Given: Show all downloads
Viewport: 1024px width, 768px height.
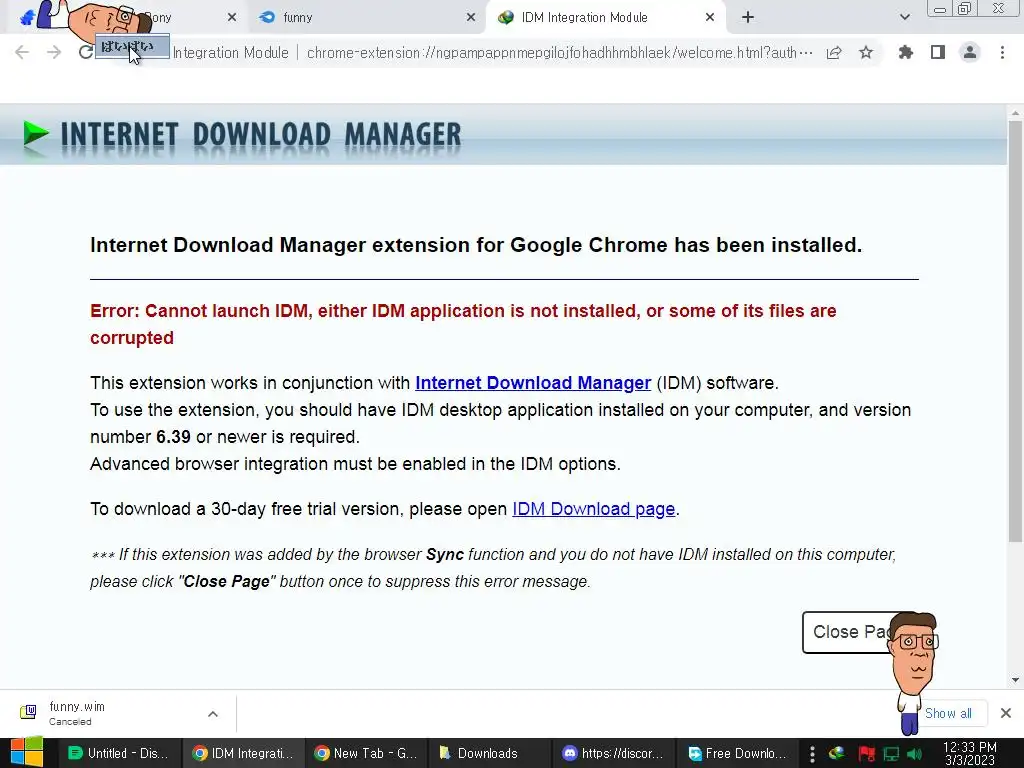Looking at the screenshot, I should point(948,713).
